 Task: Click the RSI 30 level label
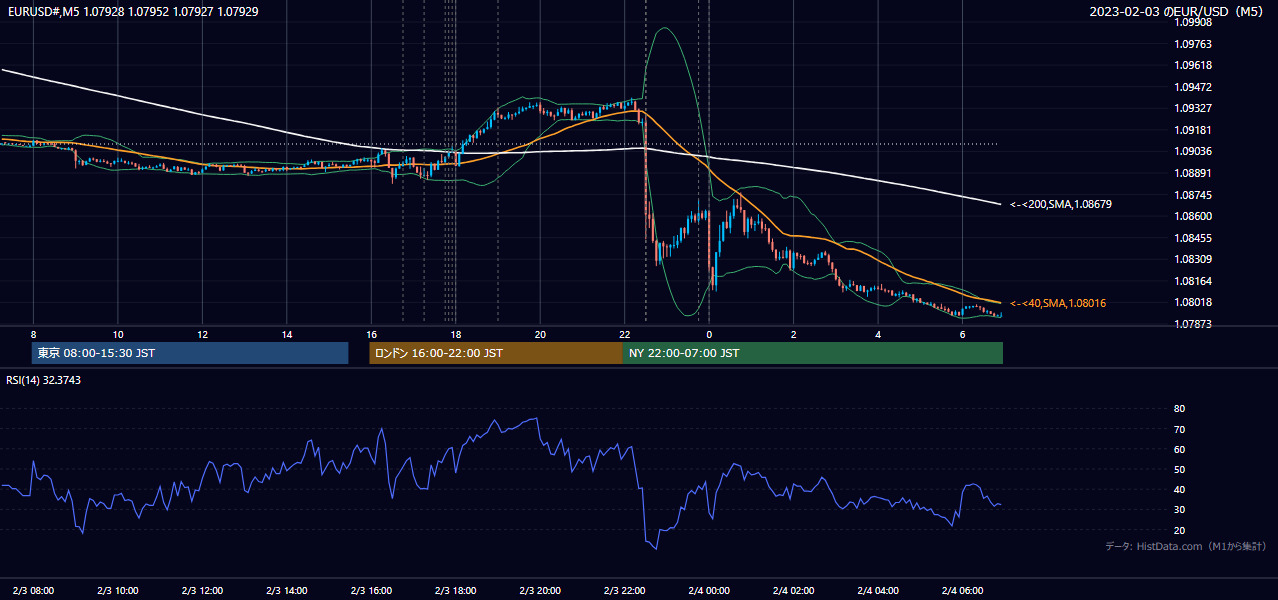tap(1179, 510)
